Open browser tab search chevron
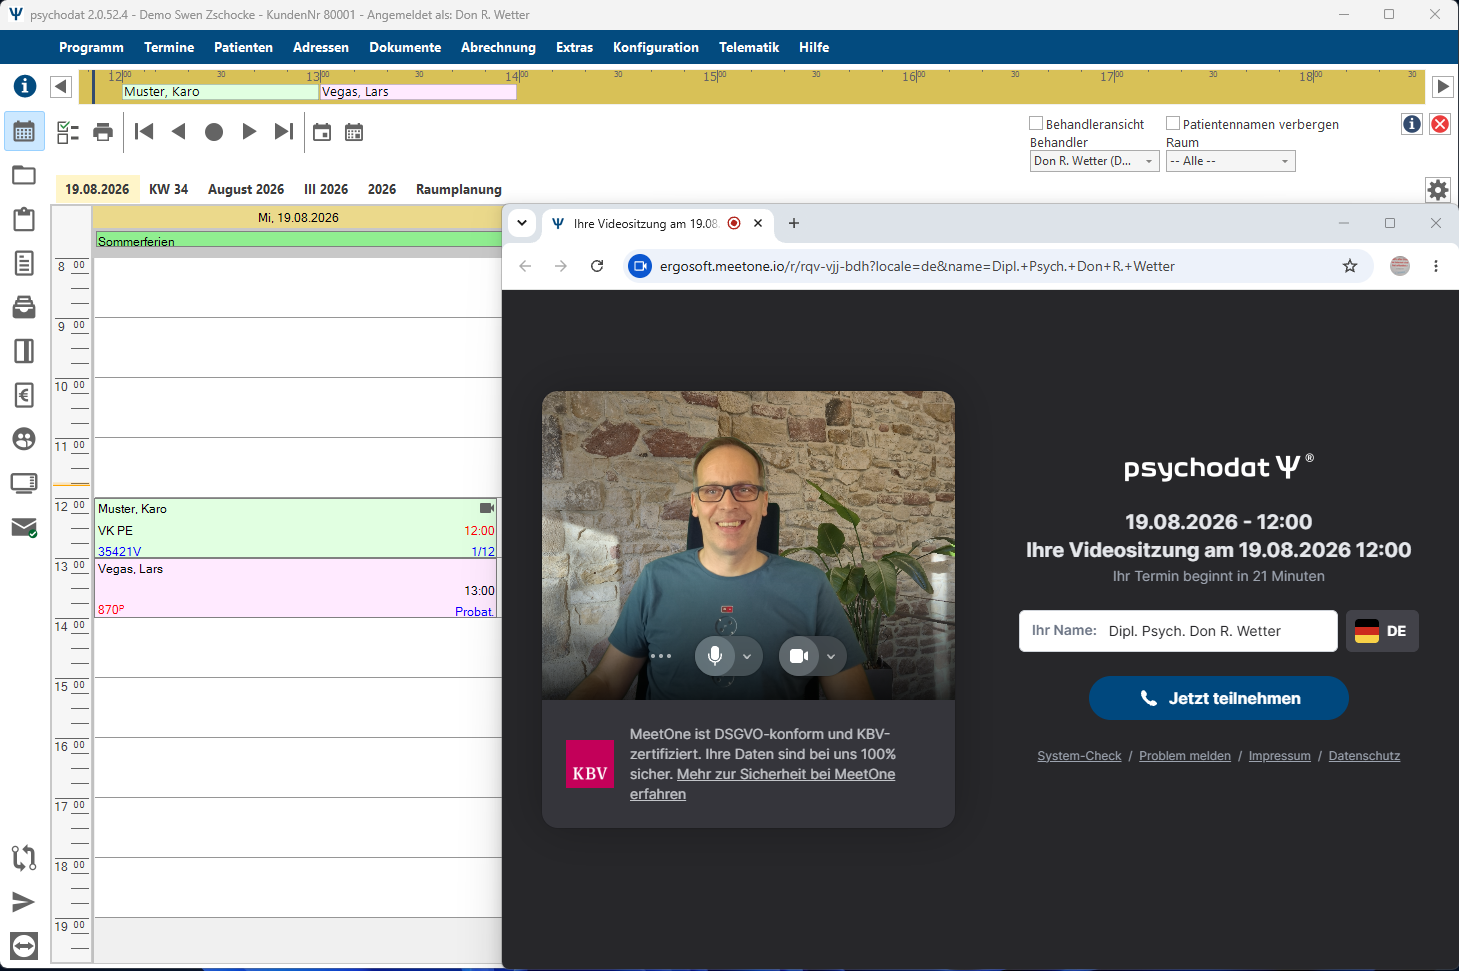The height and width of the screenshot is (971, 1459). (x=522, y=223)
